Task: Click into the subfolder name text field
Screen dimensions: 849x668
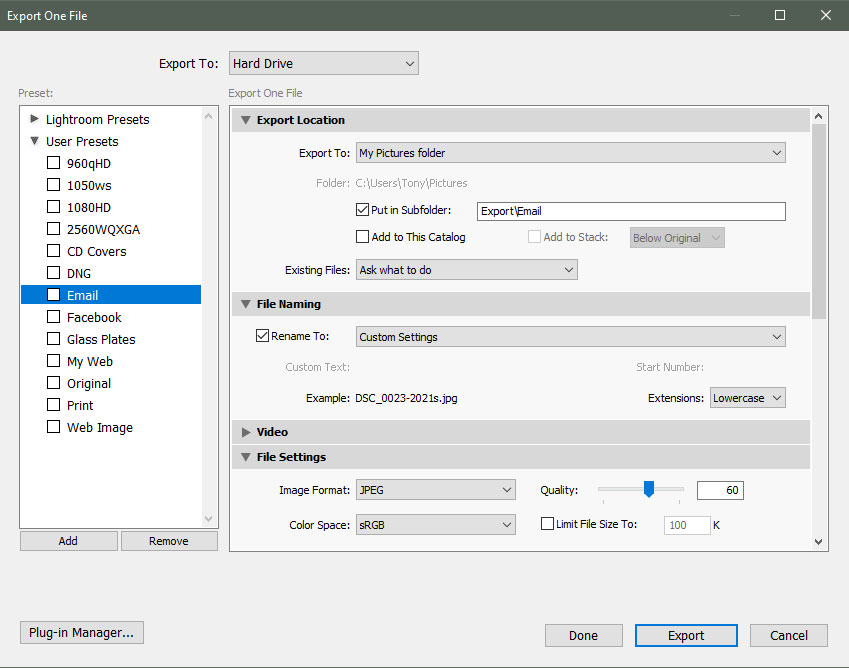Action: tap(630, 211)
